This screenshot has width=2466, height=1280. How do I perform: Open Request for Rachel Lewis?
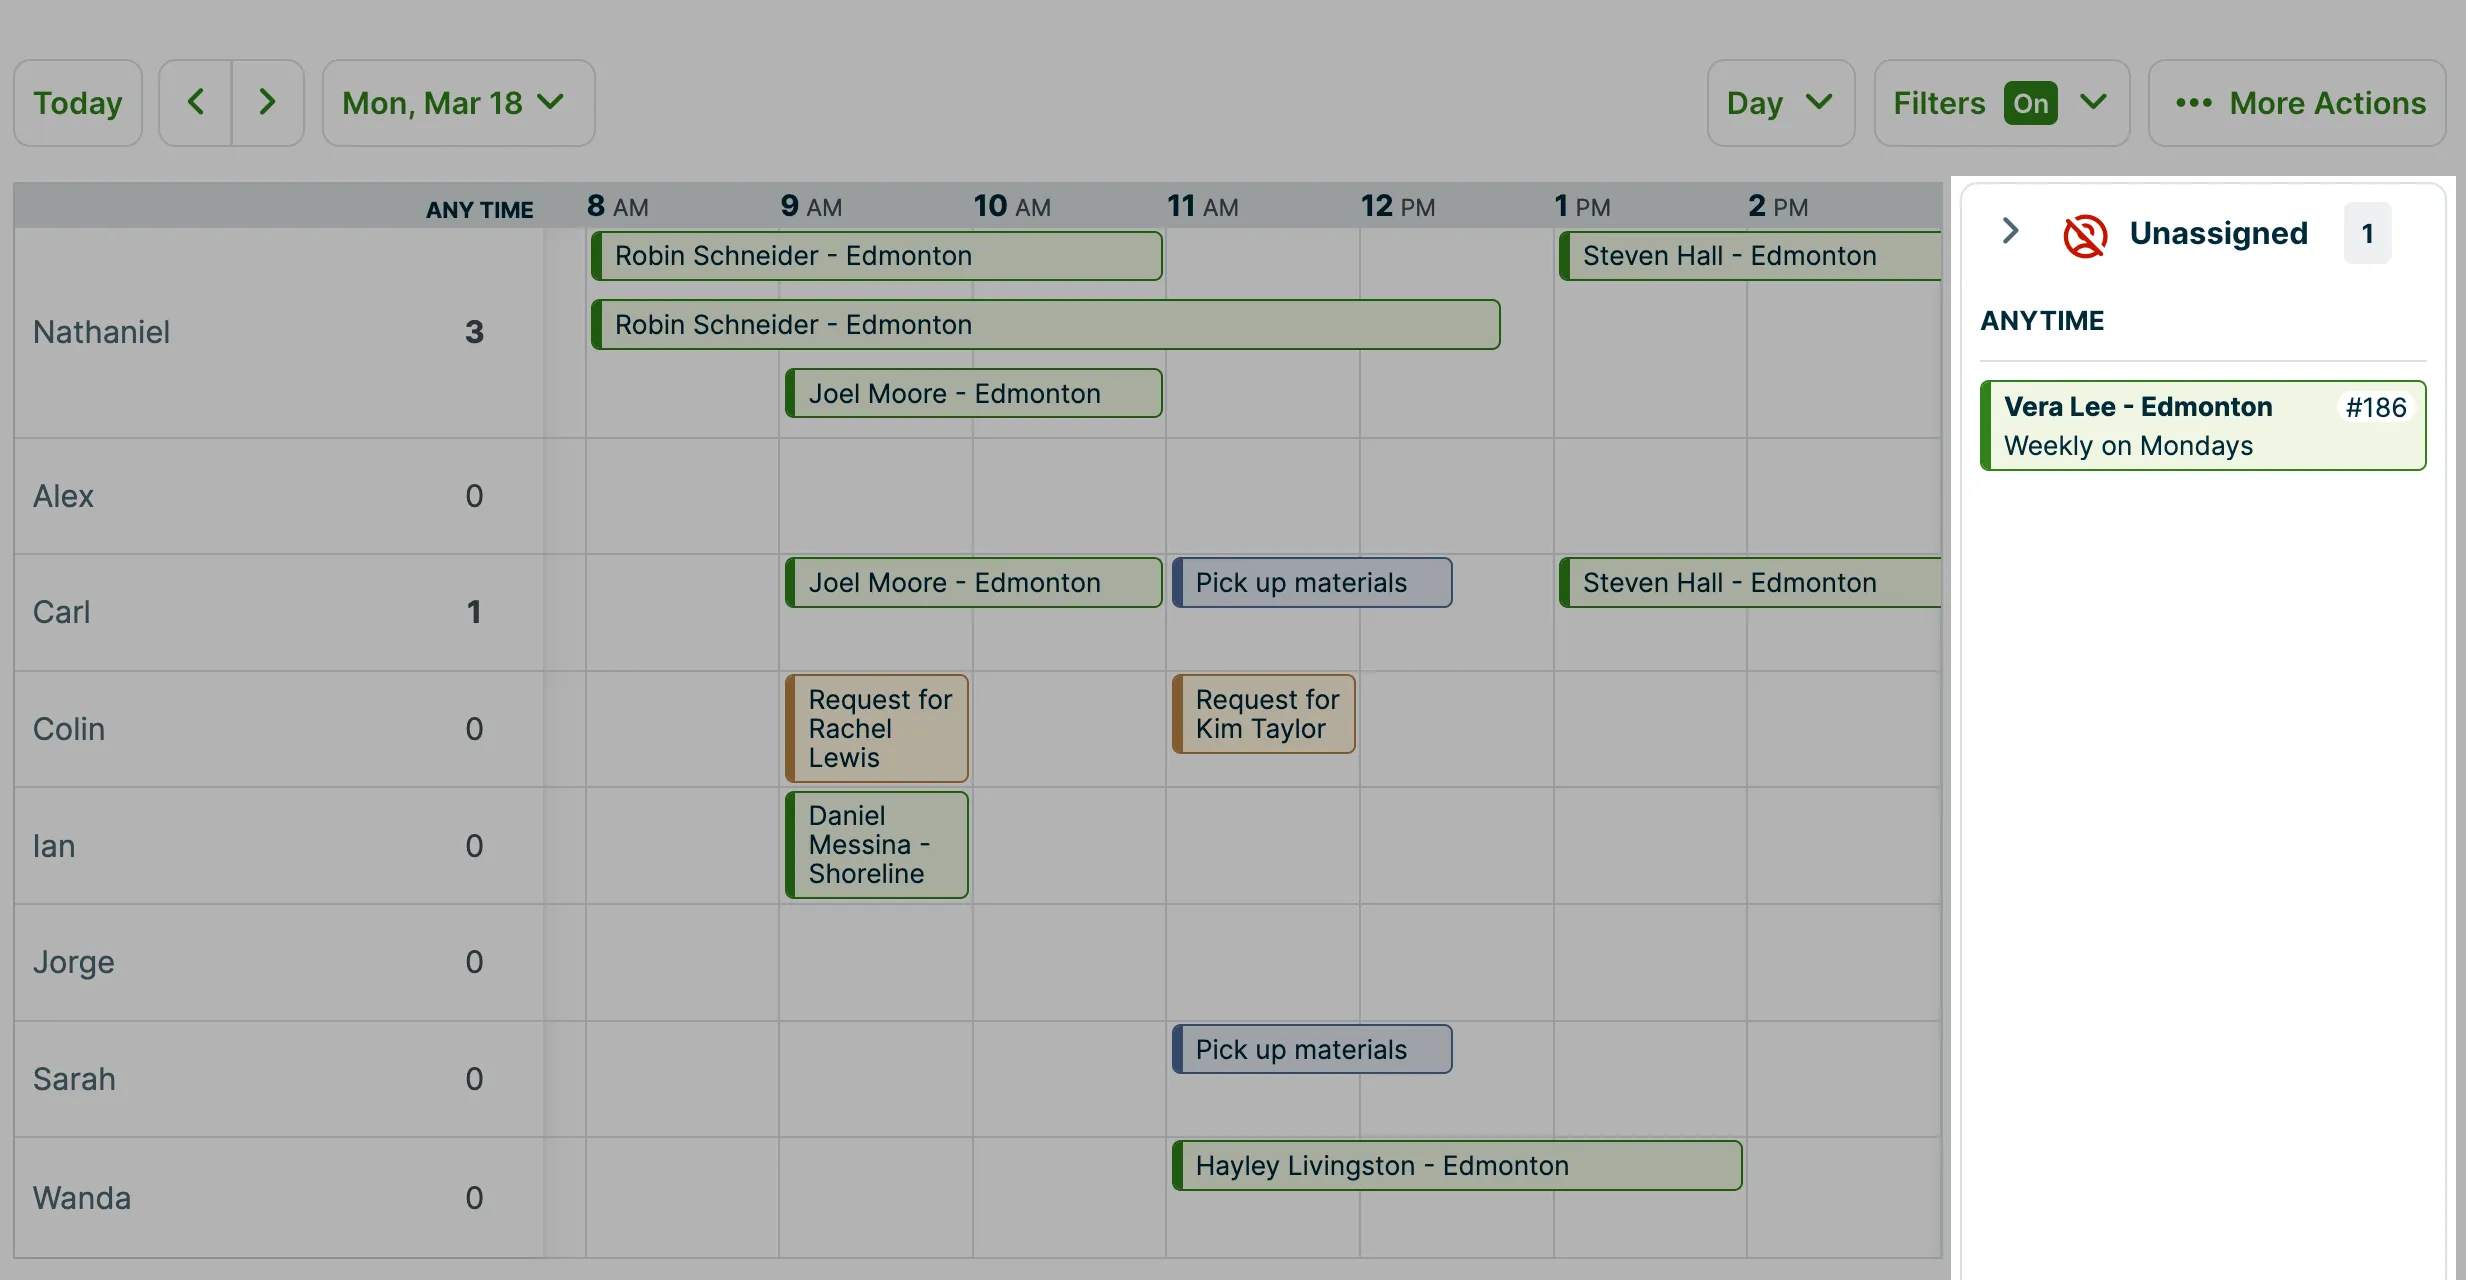click(877, 728)
